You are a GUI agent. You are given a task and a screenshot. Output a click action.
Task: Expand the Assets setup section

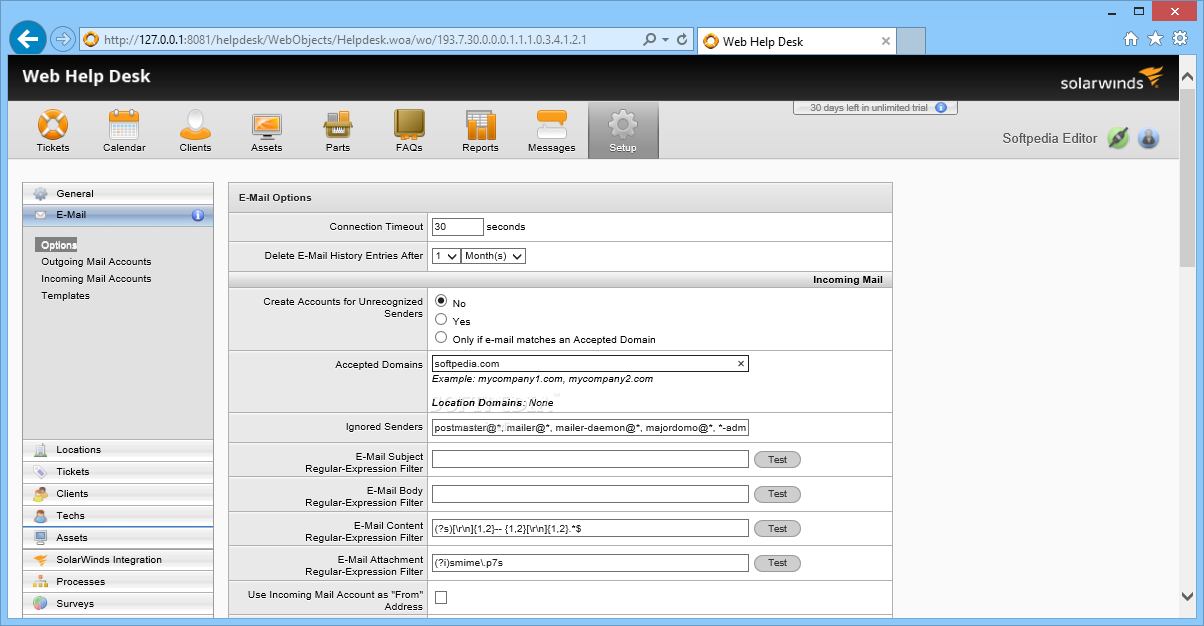tap(118, 538)
